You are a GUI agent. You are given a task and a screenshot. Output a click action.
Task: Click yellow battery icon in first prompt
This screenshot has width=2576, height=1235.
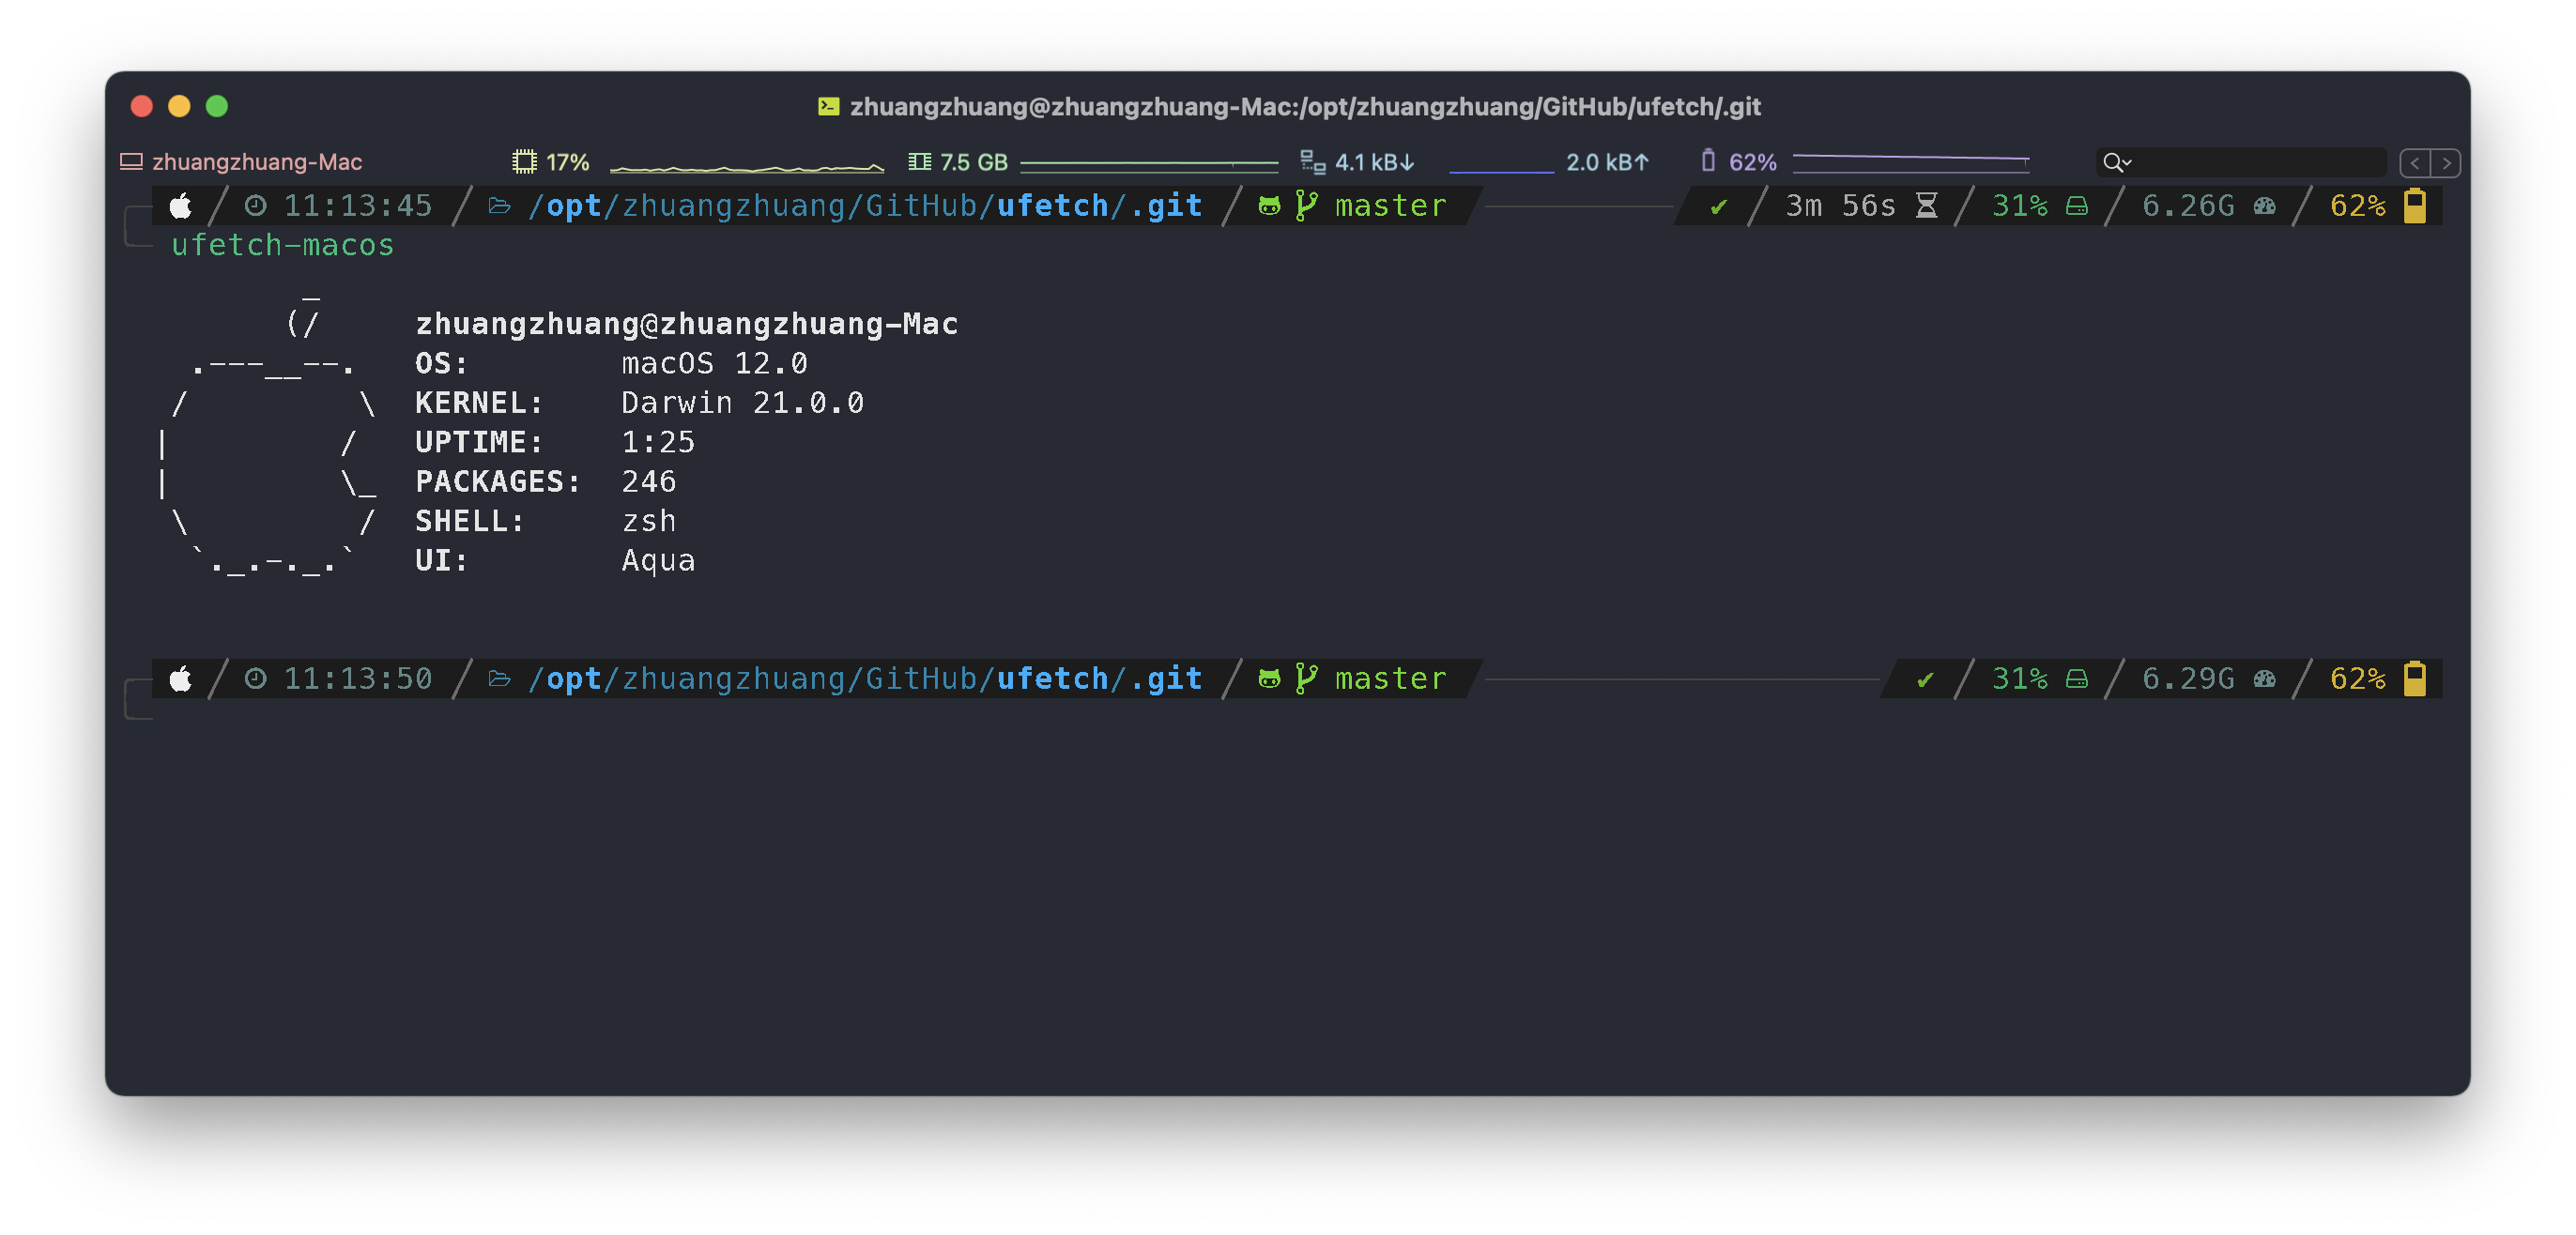click(x=2415, y=205)
